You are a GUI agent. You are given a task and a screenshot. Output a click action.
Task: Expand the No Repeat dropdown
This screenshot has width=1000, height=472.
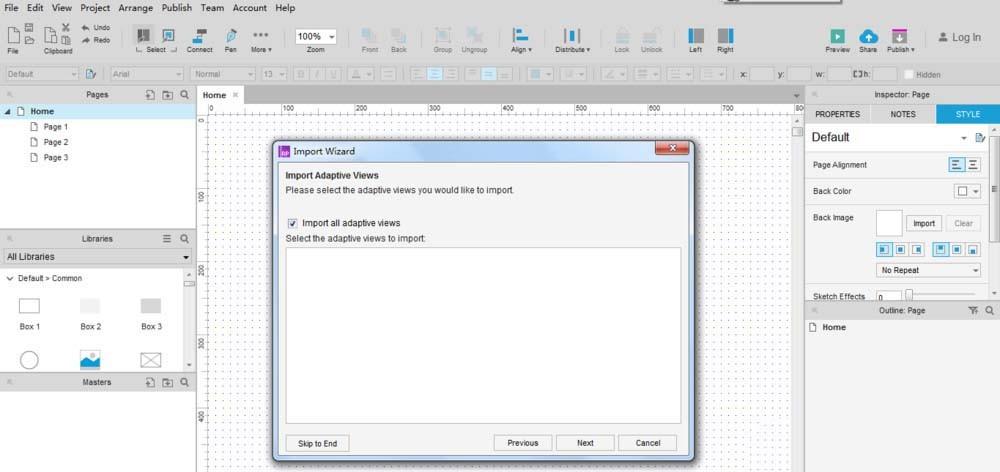coord(928,270)
